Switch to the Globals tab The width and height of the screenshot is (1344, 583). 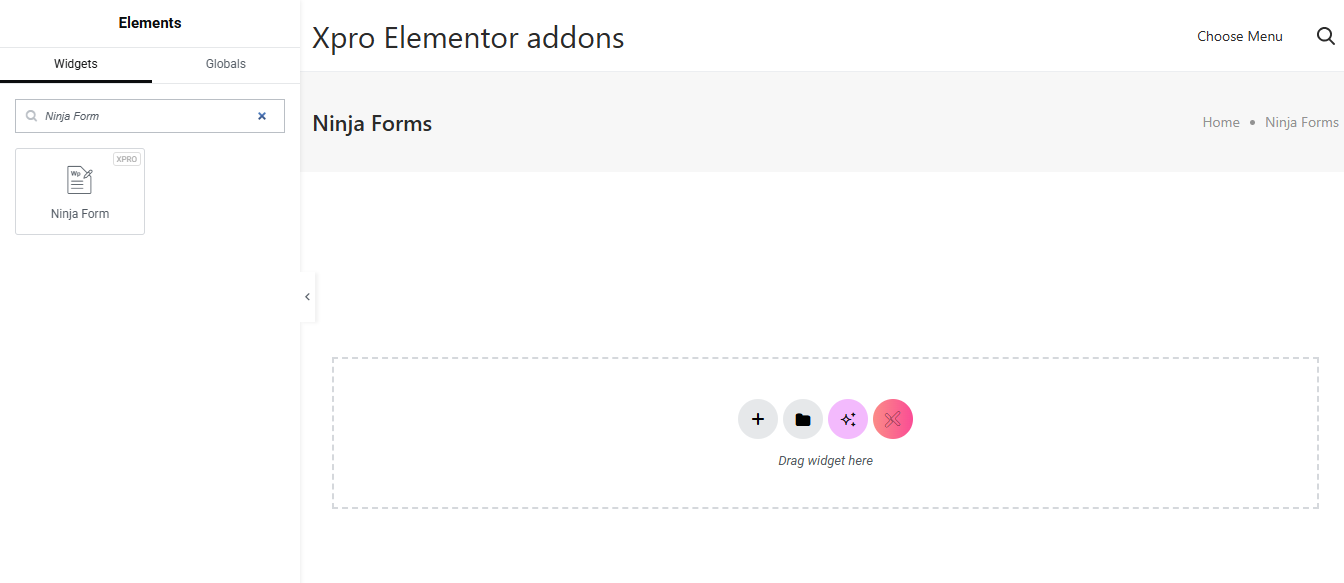pos(226,64)
